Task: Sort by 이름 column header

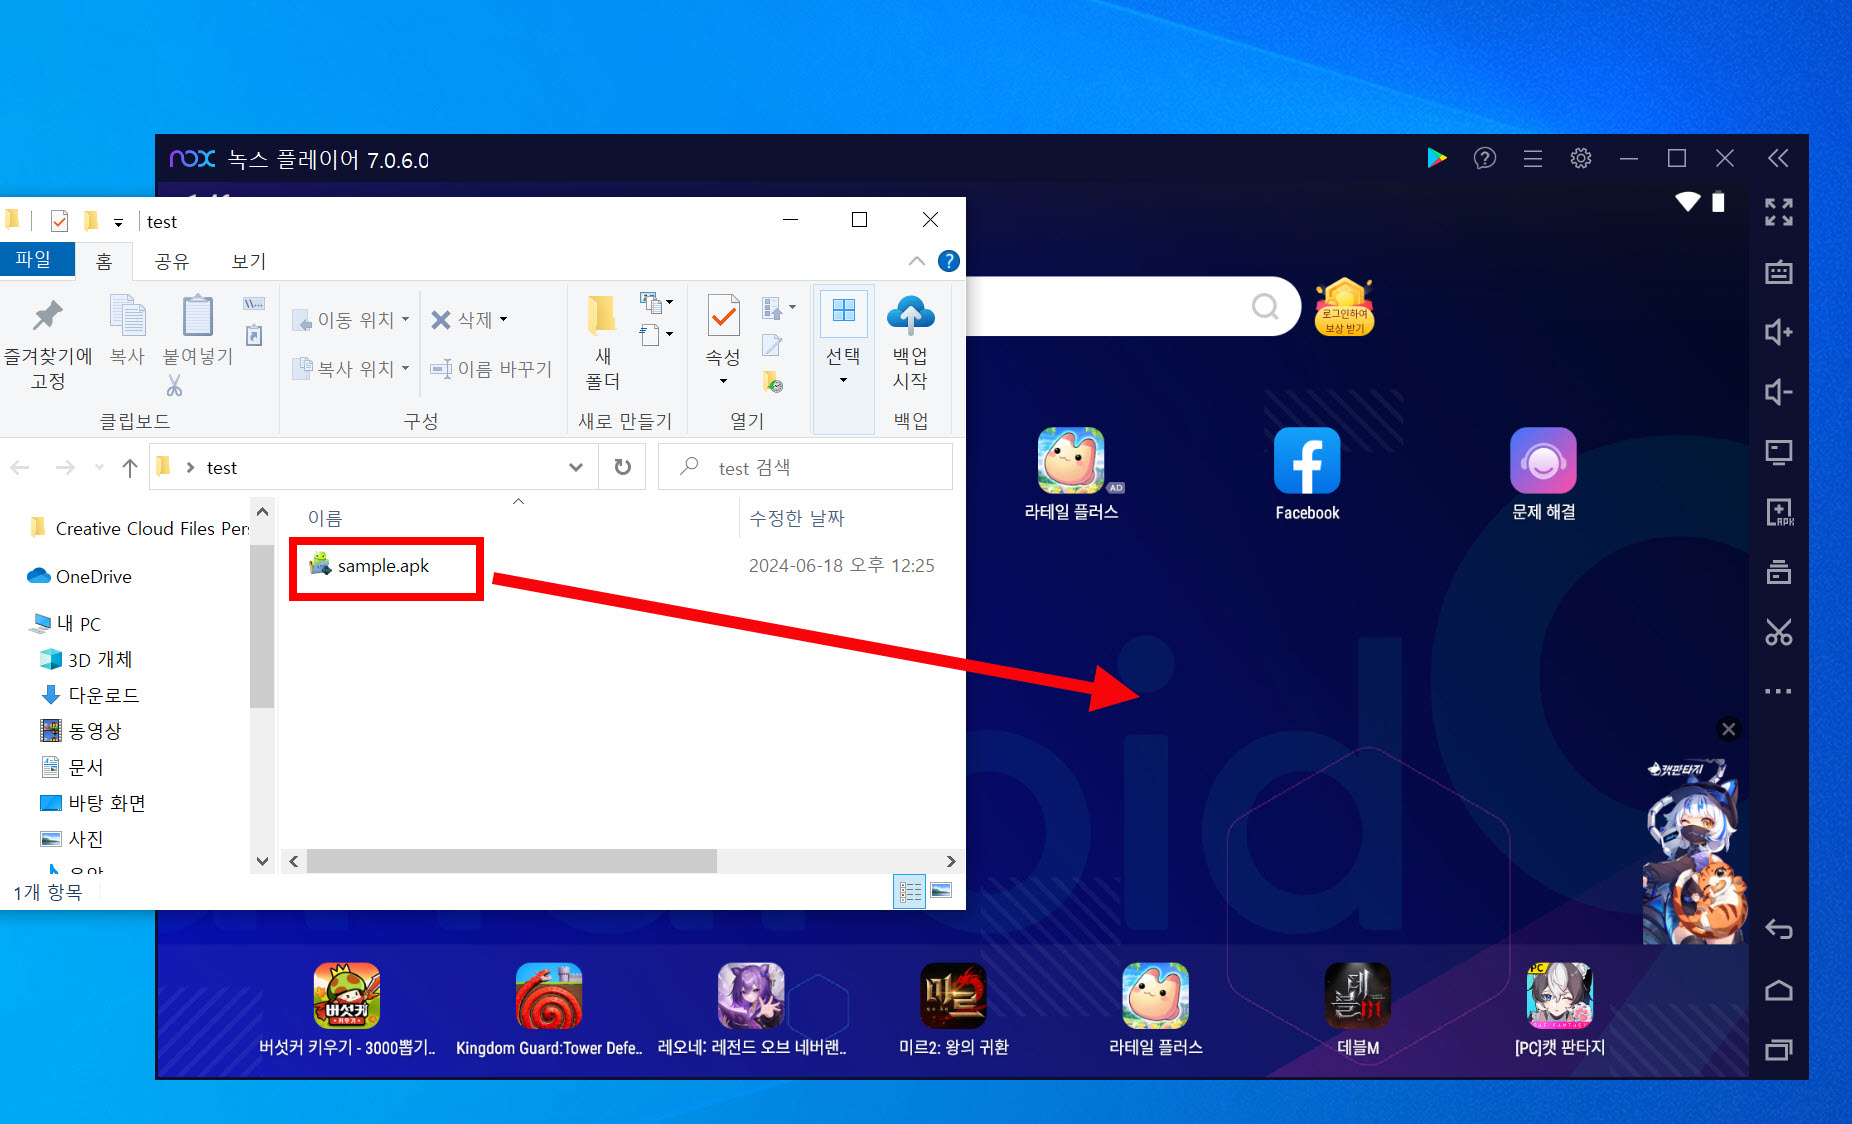Action: point(325,518)
